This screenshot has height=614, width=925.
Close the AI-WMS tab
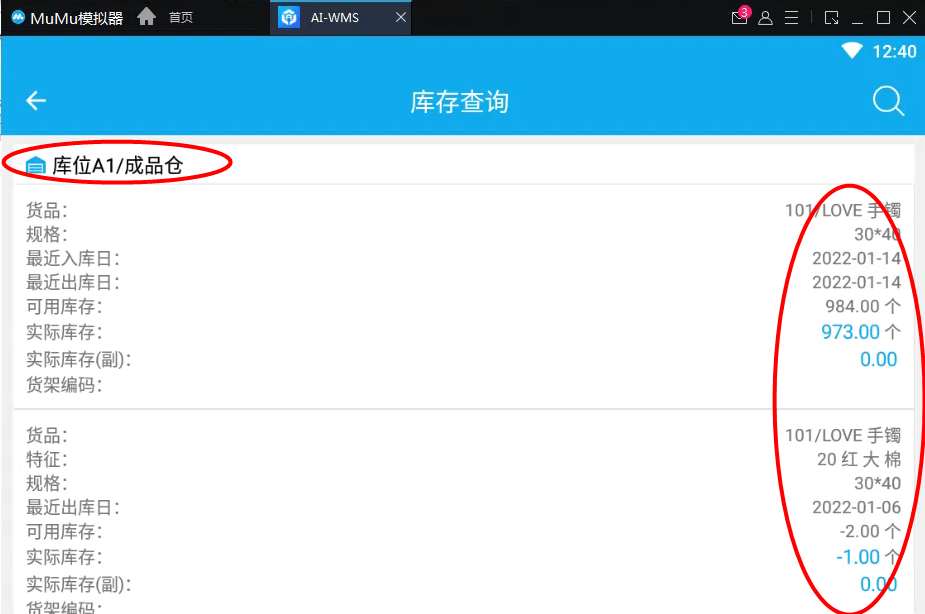click(401, 18)
